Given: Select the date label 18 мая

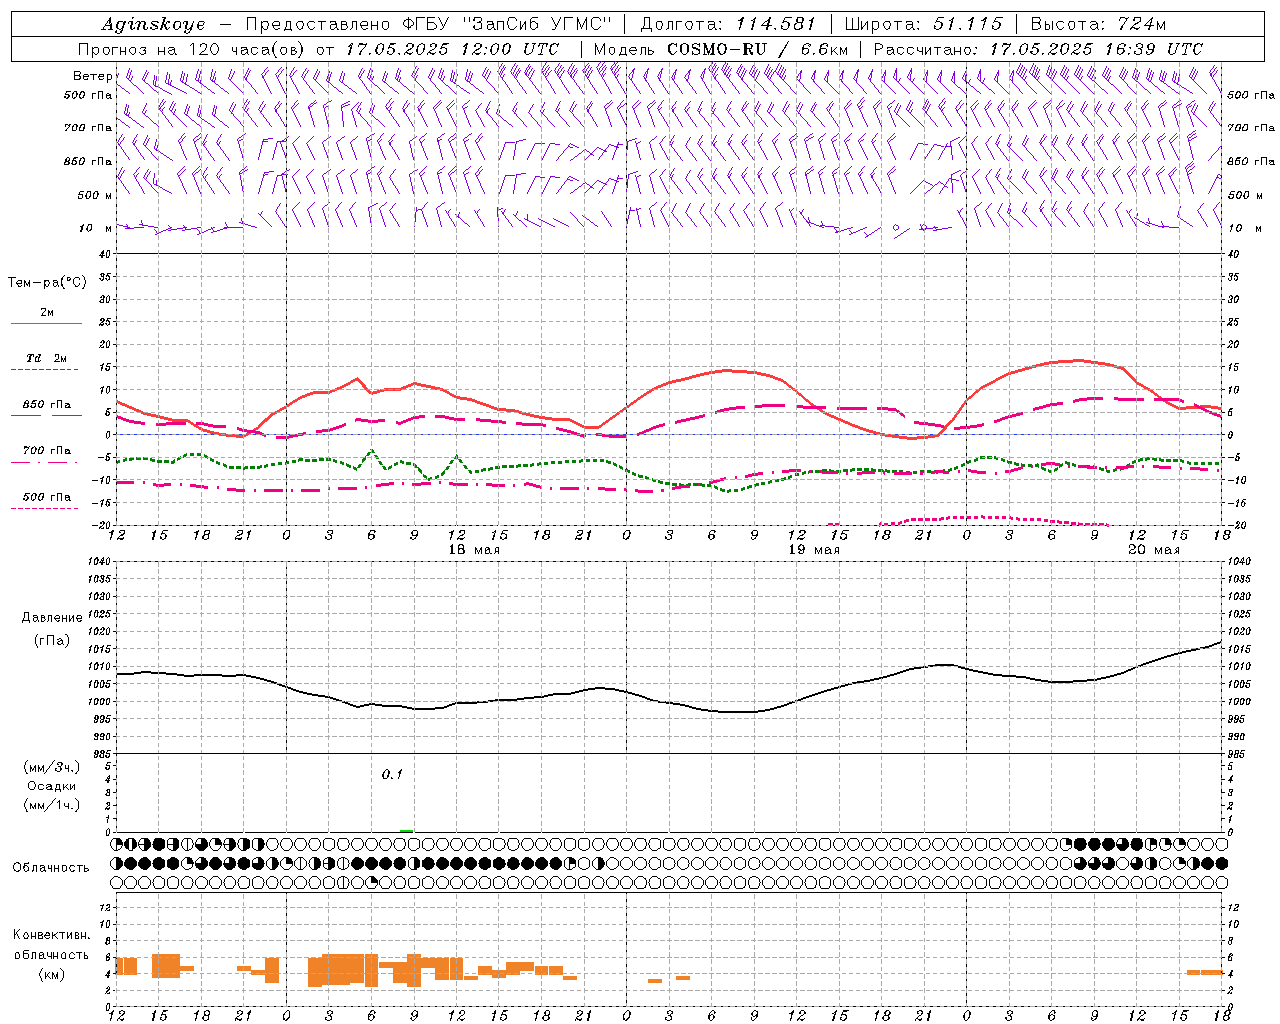Looking at the screenshot, I should [x=474, y=550].
